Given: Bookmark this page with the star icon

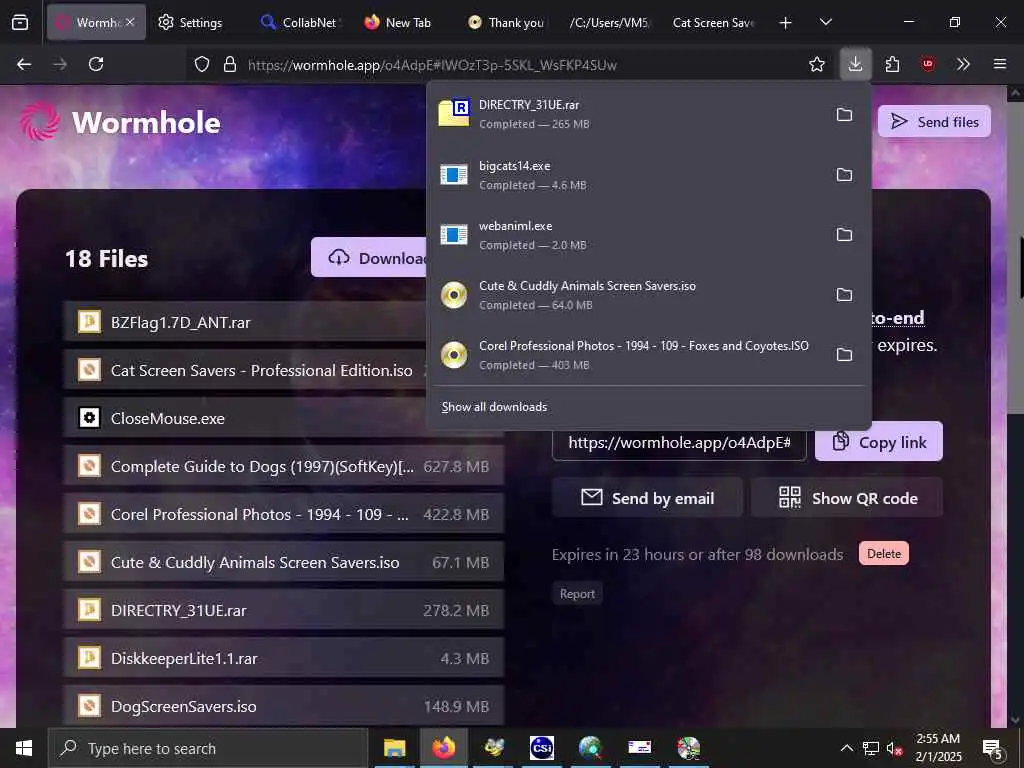Looking at the screenshot, I should (817, 64).
